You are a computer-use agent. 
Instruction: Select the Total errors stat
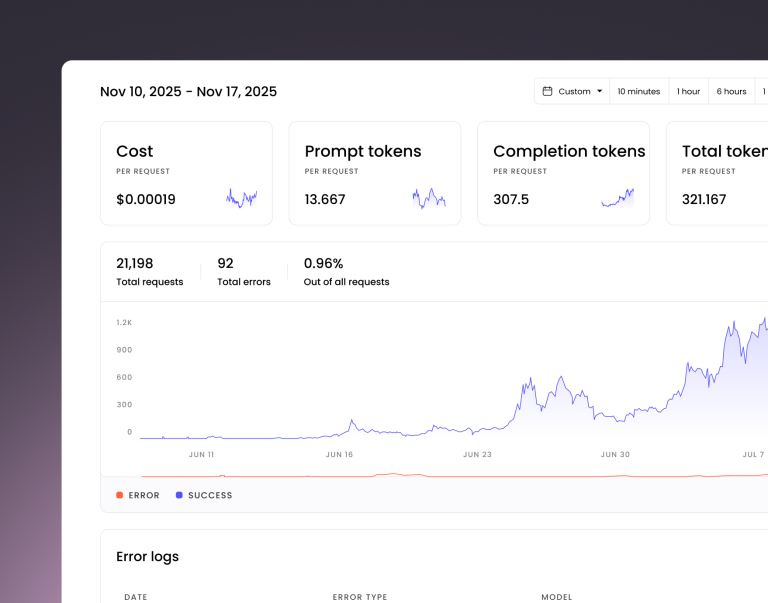[x=244, y=272]
